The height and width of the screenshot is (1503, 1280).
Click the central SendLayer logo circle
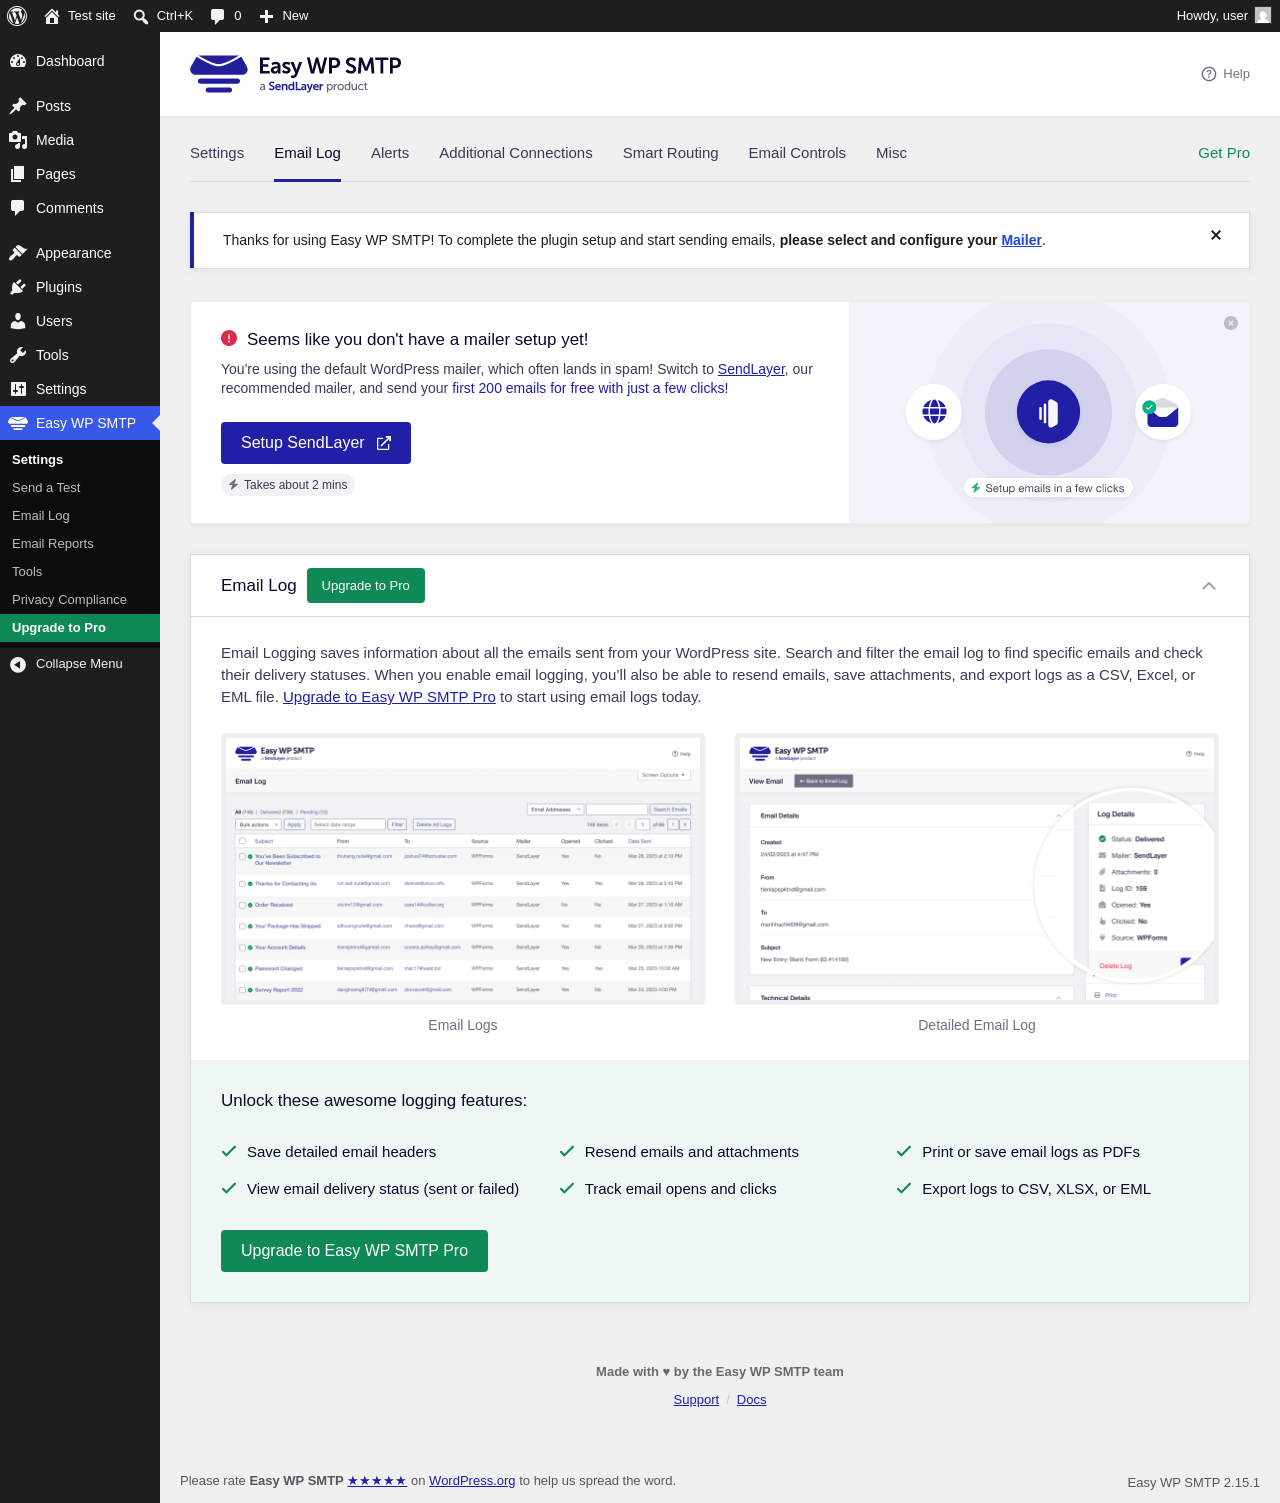pos(1048,412)
